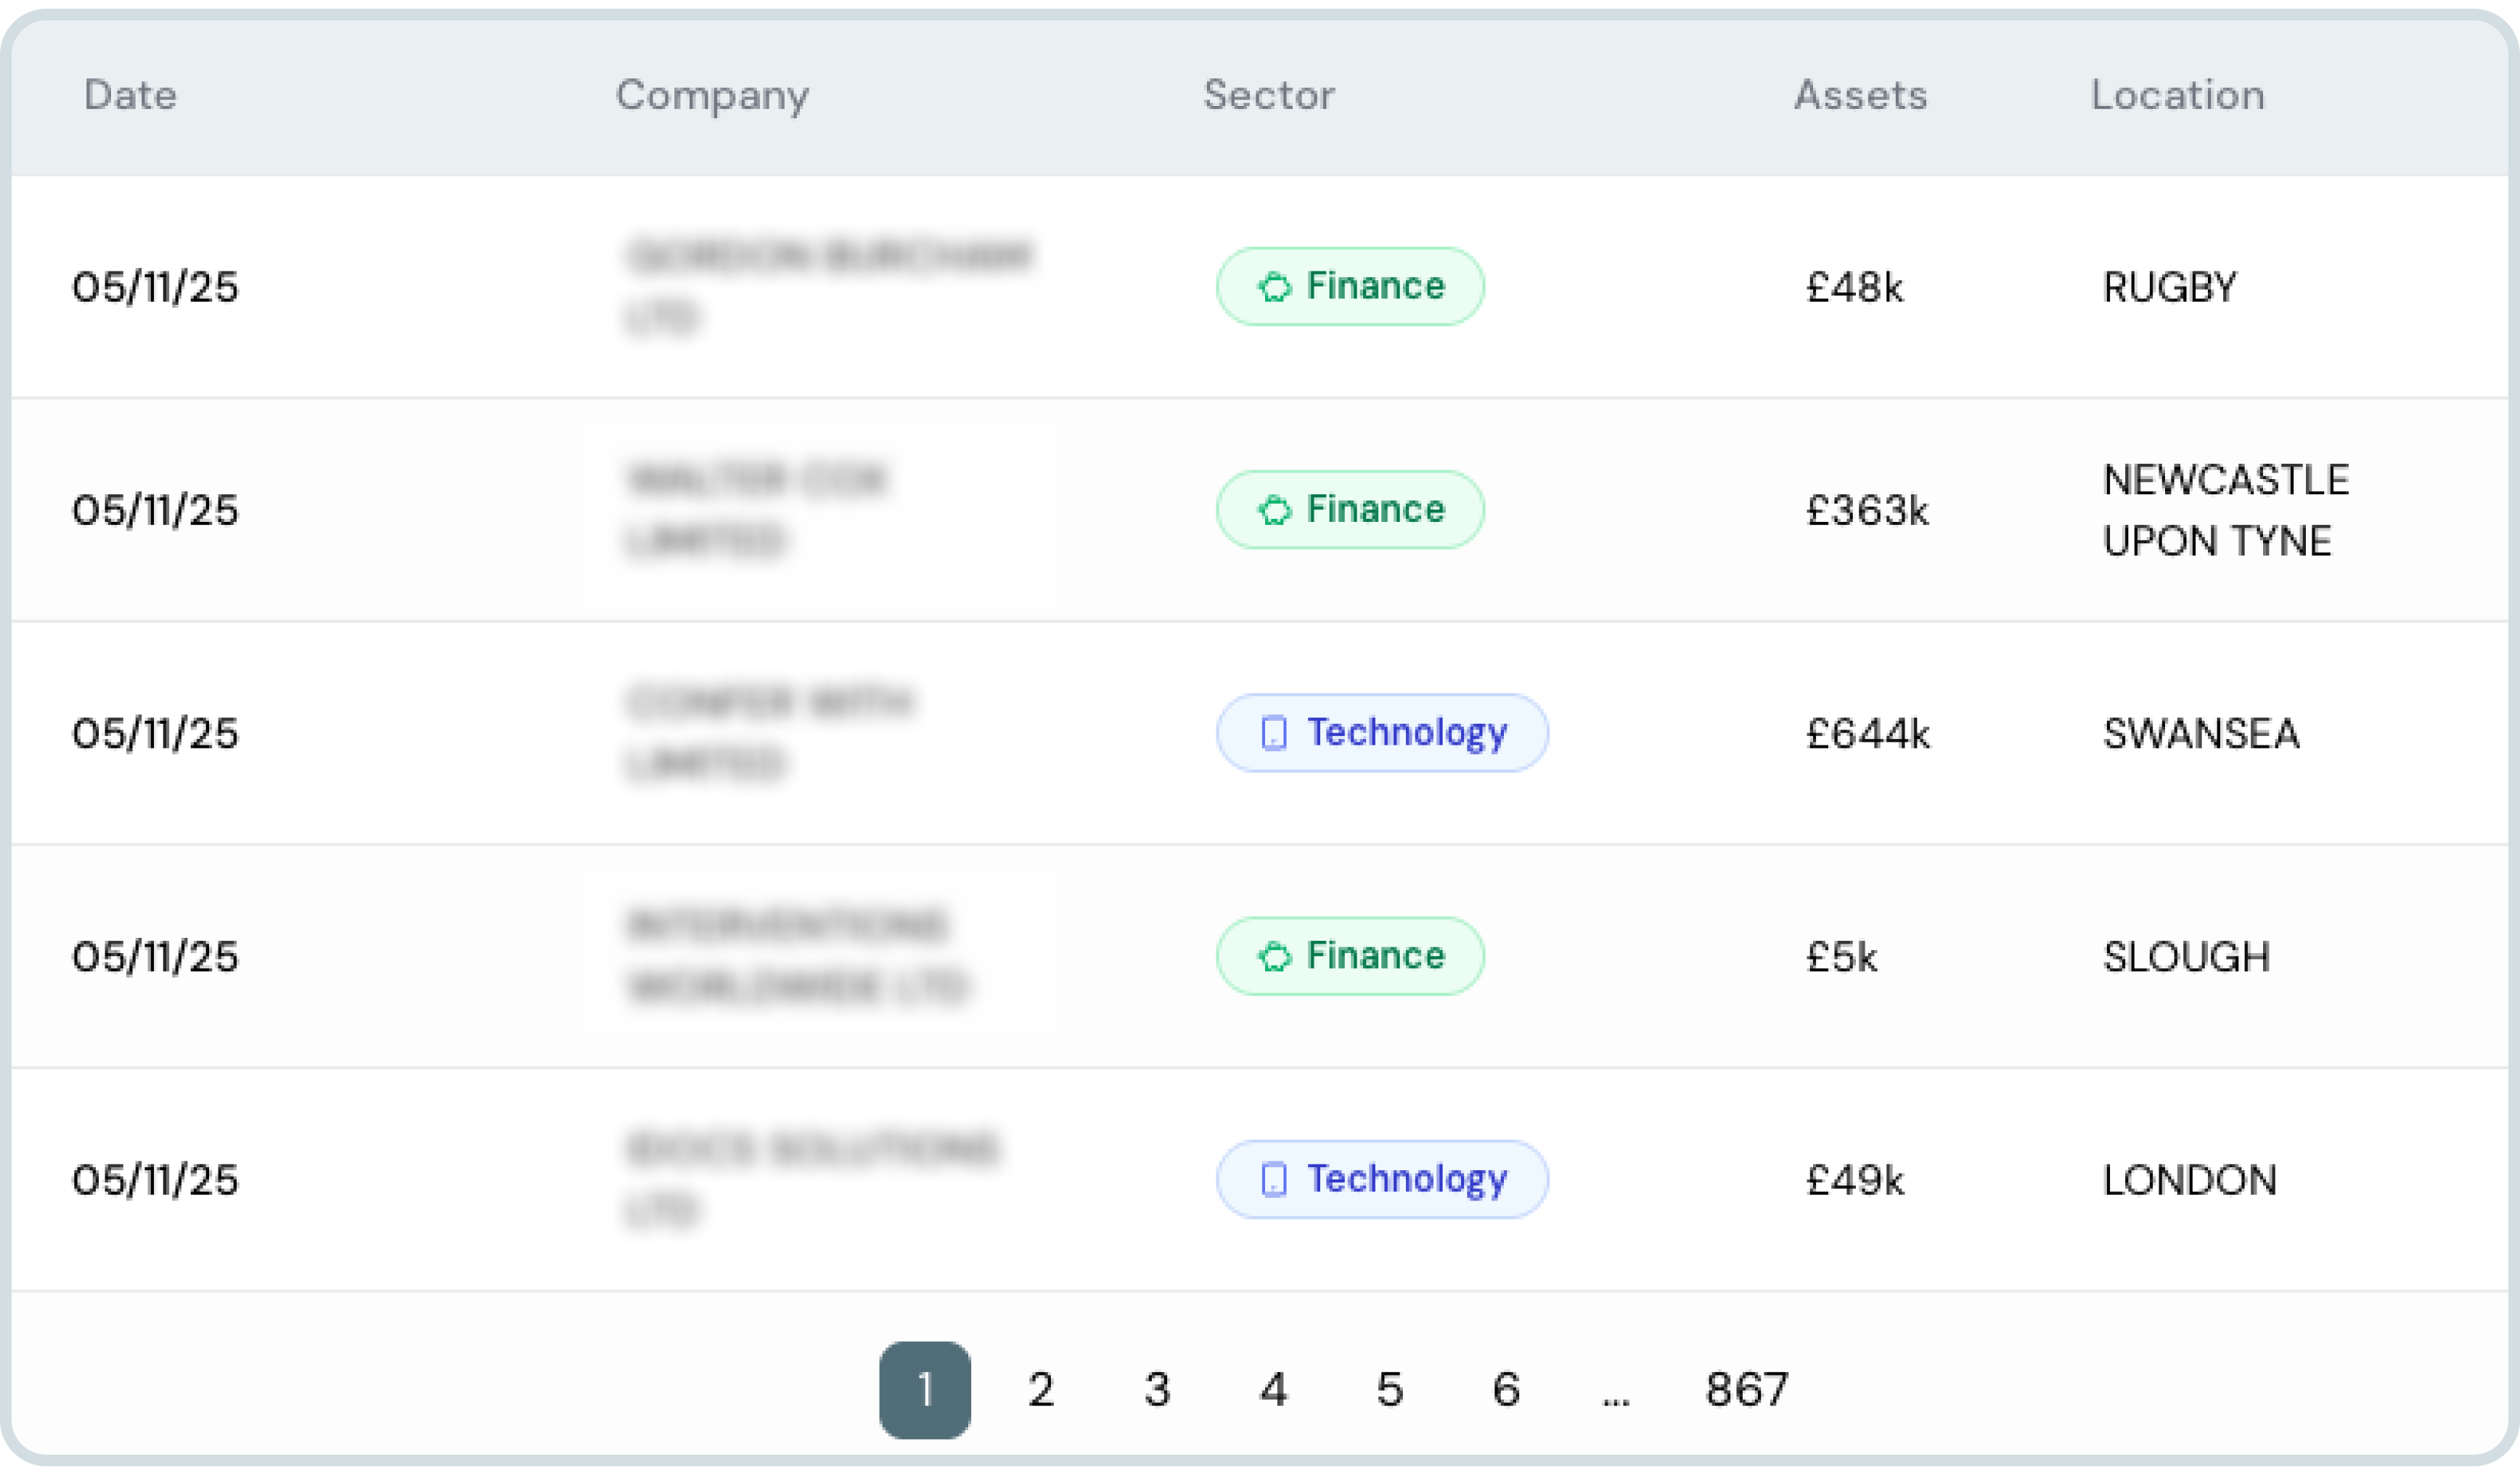Click the Finance icon in the Newcastle row

(x=1274, y=510)
